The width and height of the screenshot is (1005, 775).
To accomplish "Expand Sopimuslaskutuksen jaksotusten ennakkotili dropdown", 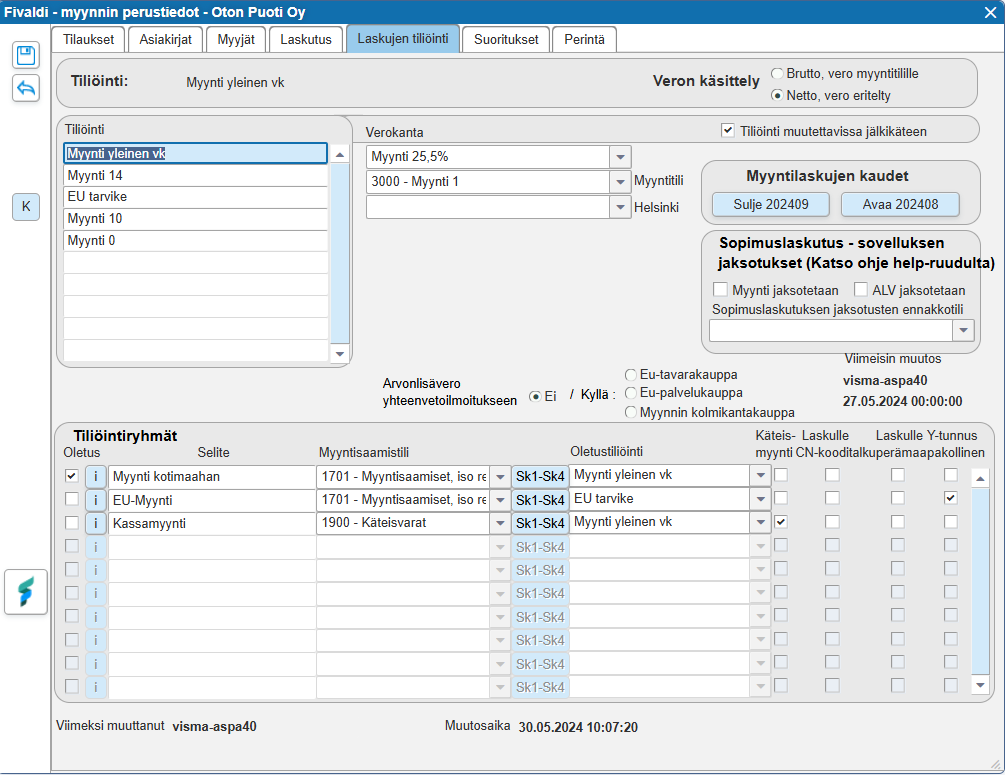I will coord(963,331).
